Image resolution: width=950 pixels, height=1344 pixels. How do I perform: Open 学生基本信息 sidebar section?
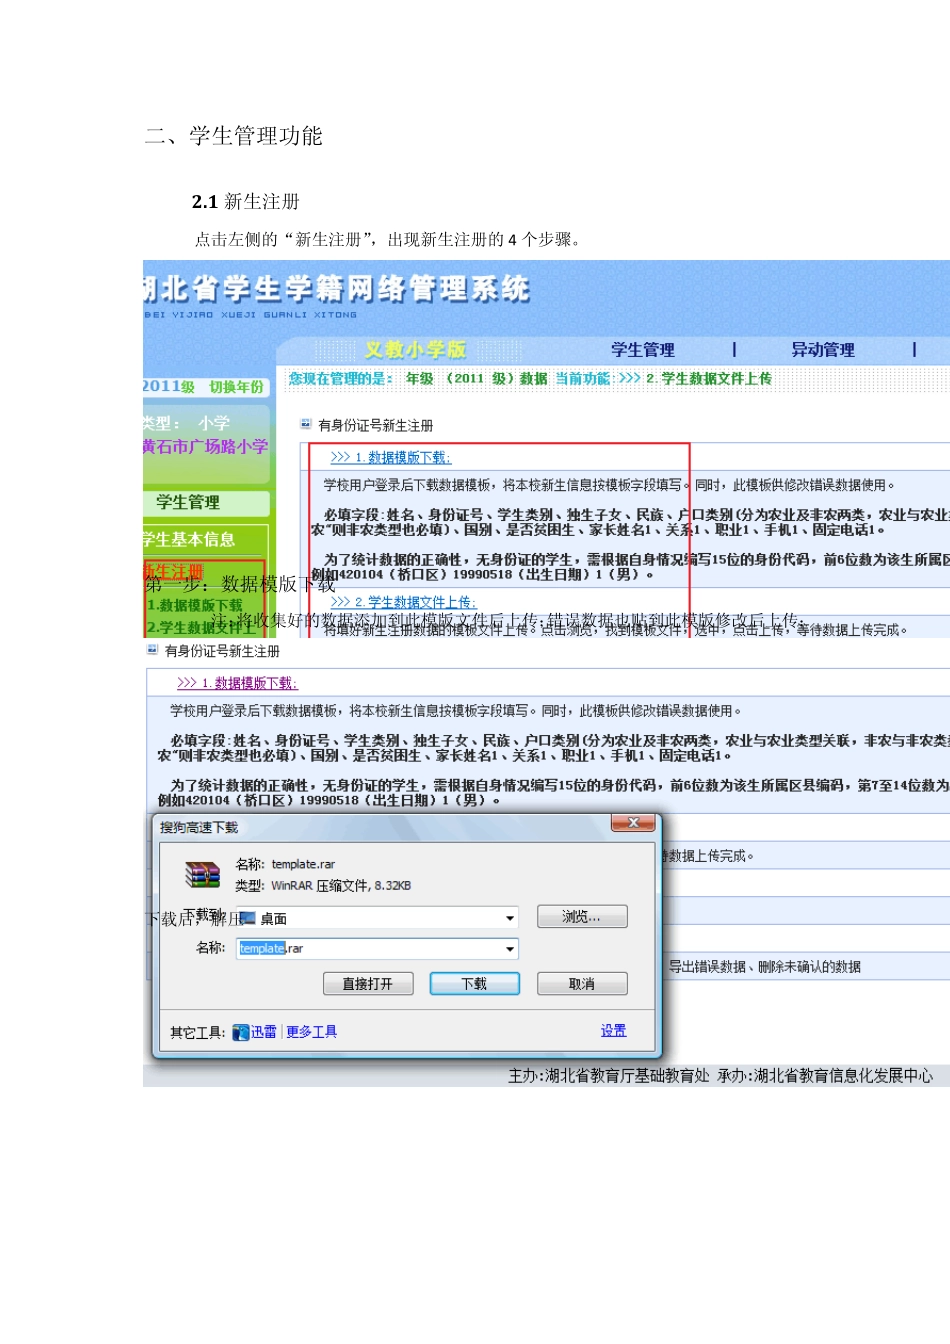[x=190, y=540]
